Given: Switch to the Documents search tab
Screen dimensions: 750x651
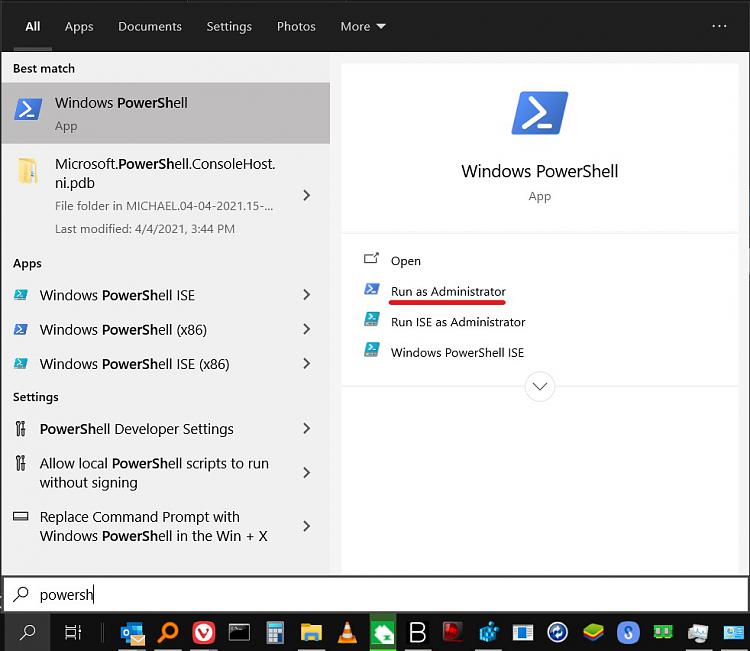Looking at the screenshot, I should point(150,26).
